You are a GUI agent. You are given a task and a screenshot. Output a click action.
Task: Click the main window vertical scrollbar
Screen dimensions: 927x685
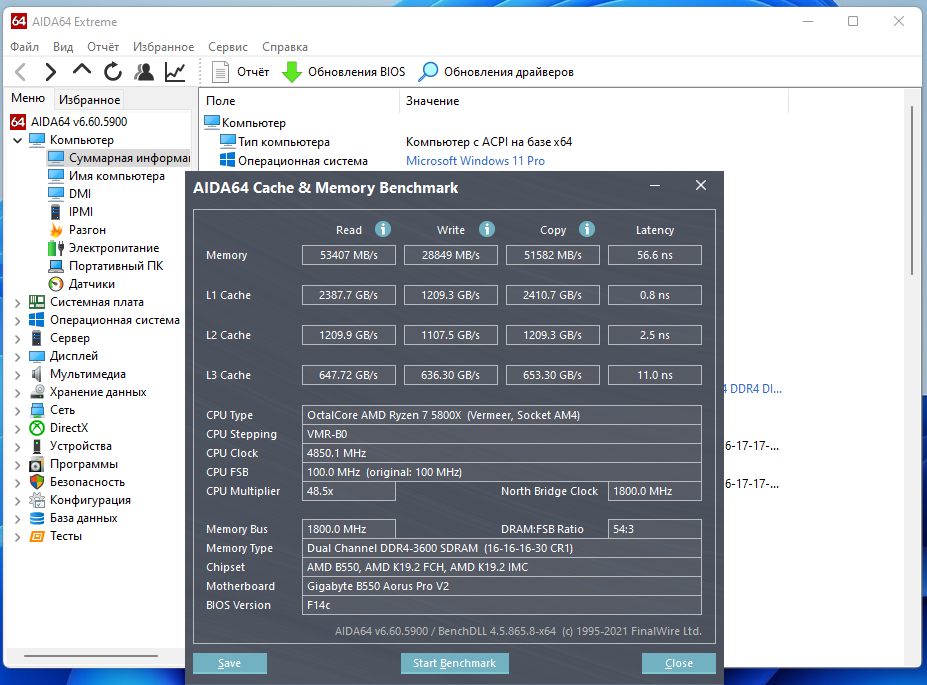pos(912,189)
